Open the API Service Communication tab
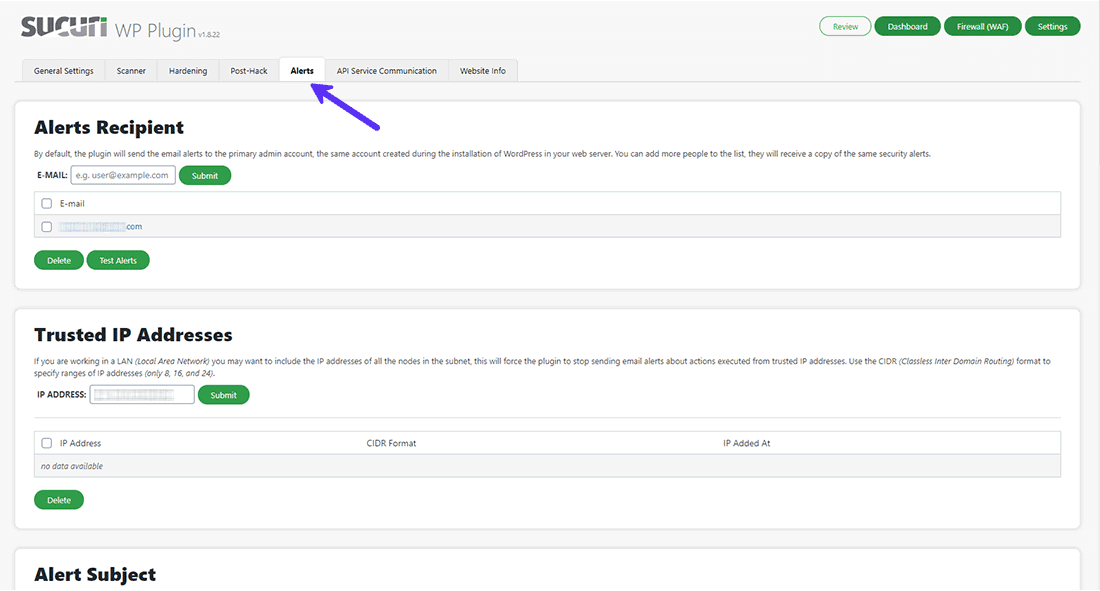 386,70
